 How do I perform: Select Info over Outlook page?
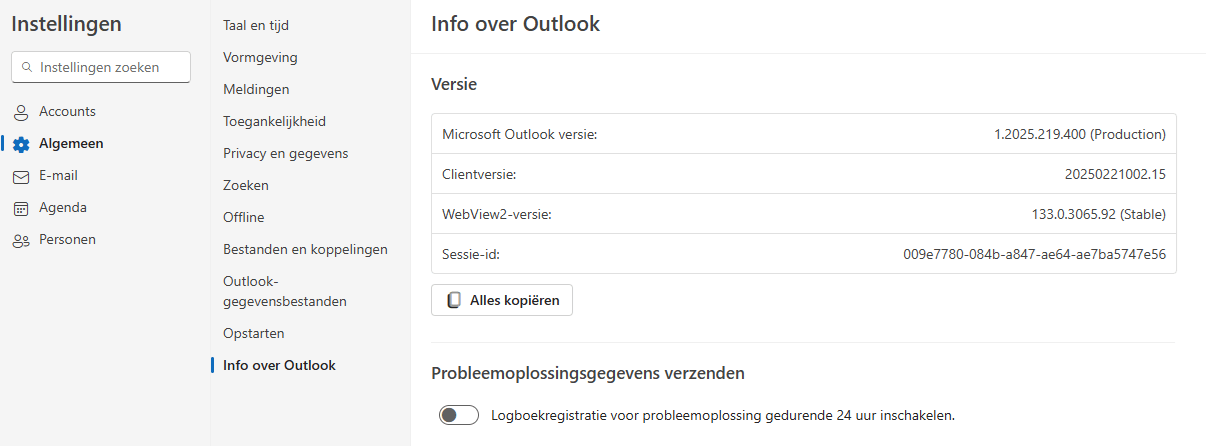pos(279,365)
